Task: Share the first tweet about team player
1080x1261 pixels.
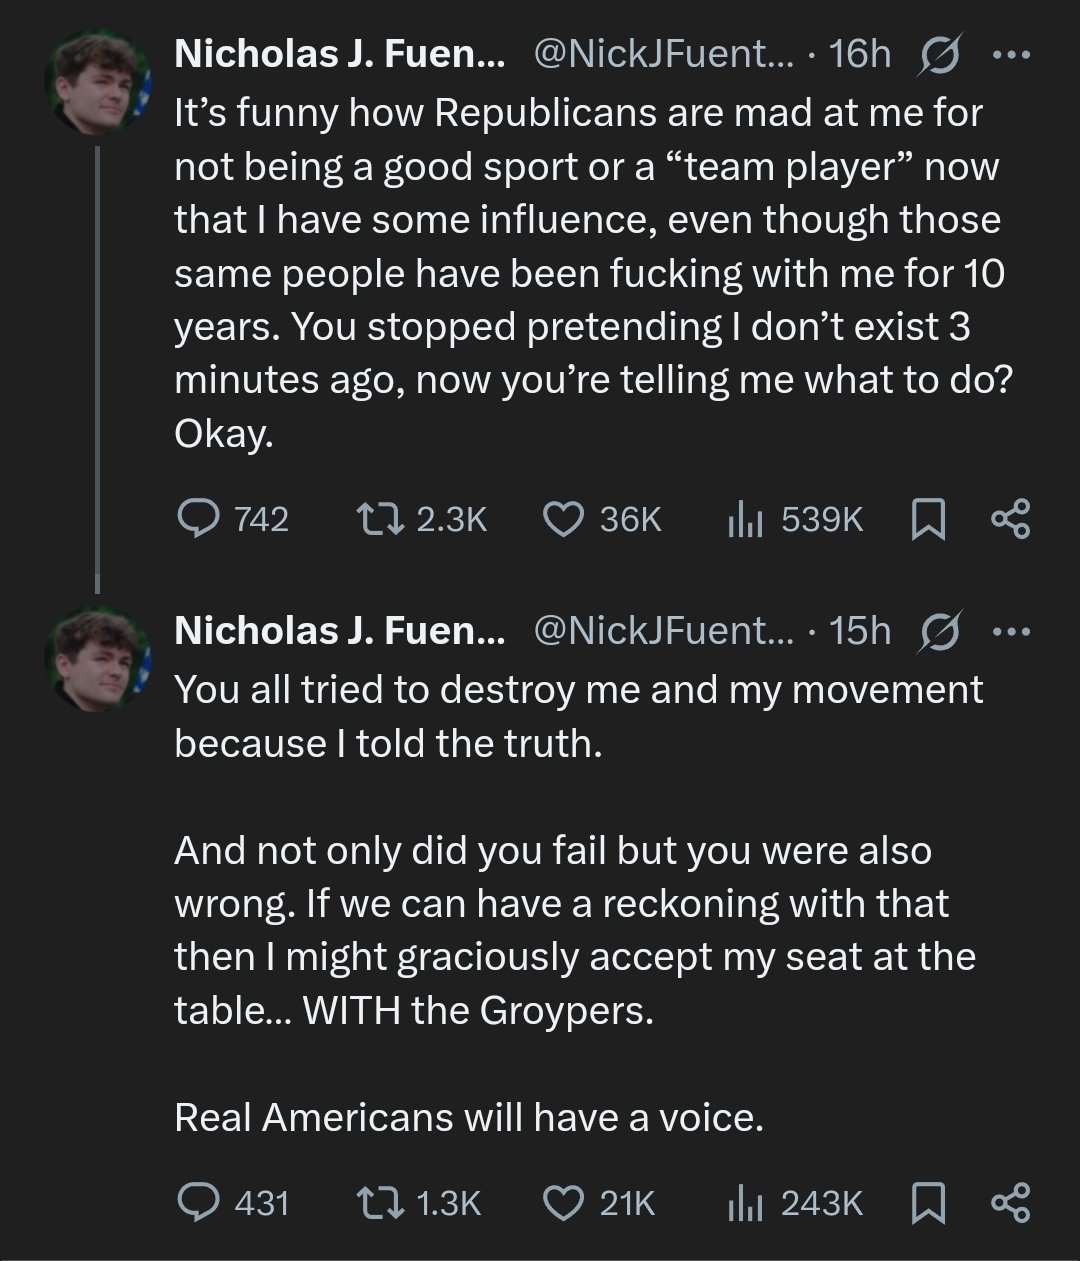Action: click(1009, 520)
